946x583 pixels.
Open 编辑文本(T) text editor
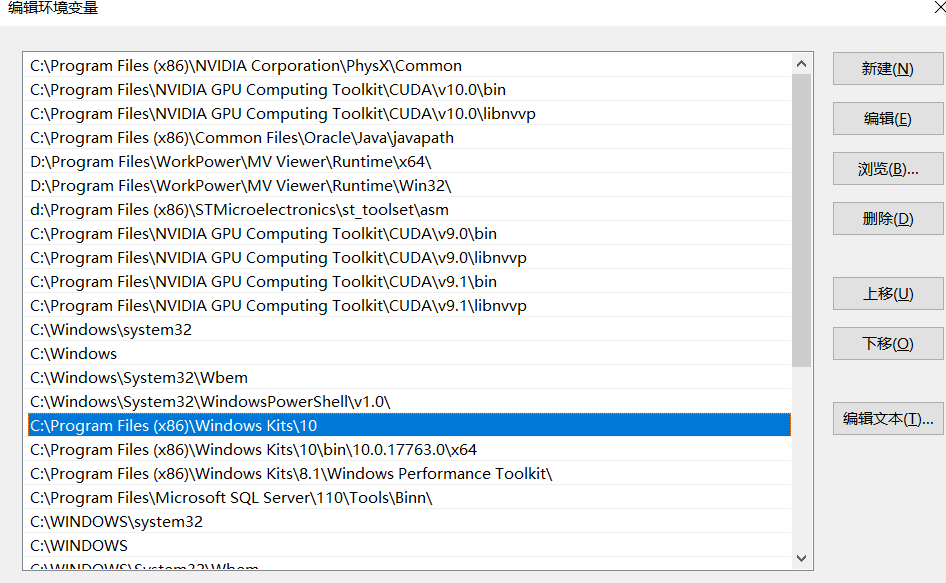point(887,418)
